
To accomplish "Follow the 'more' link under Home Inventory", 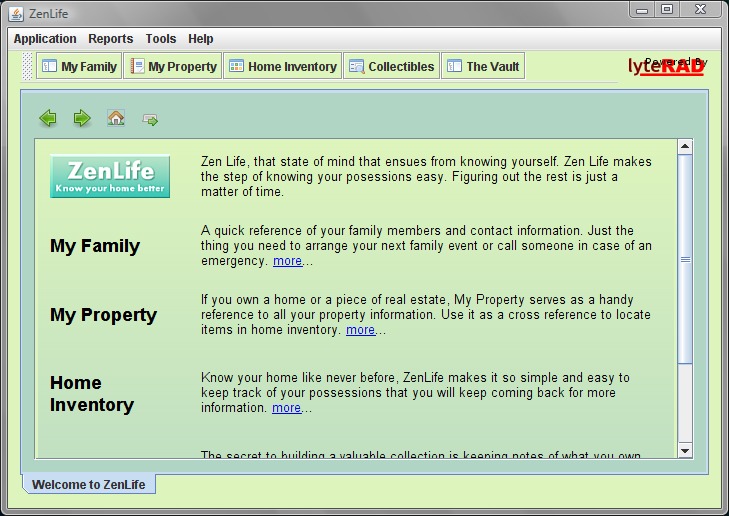I will point(286,408).
